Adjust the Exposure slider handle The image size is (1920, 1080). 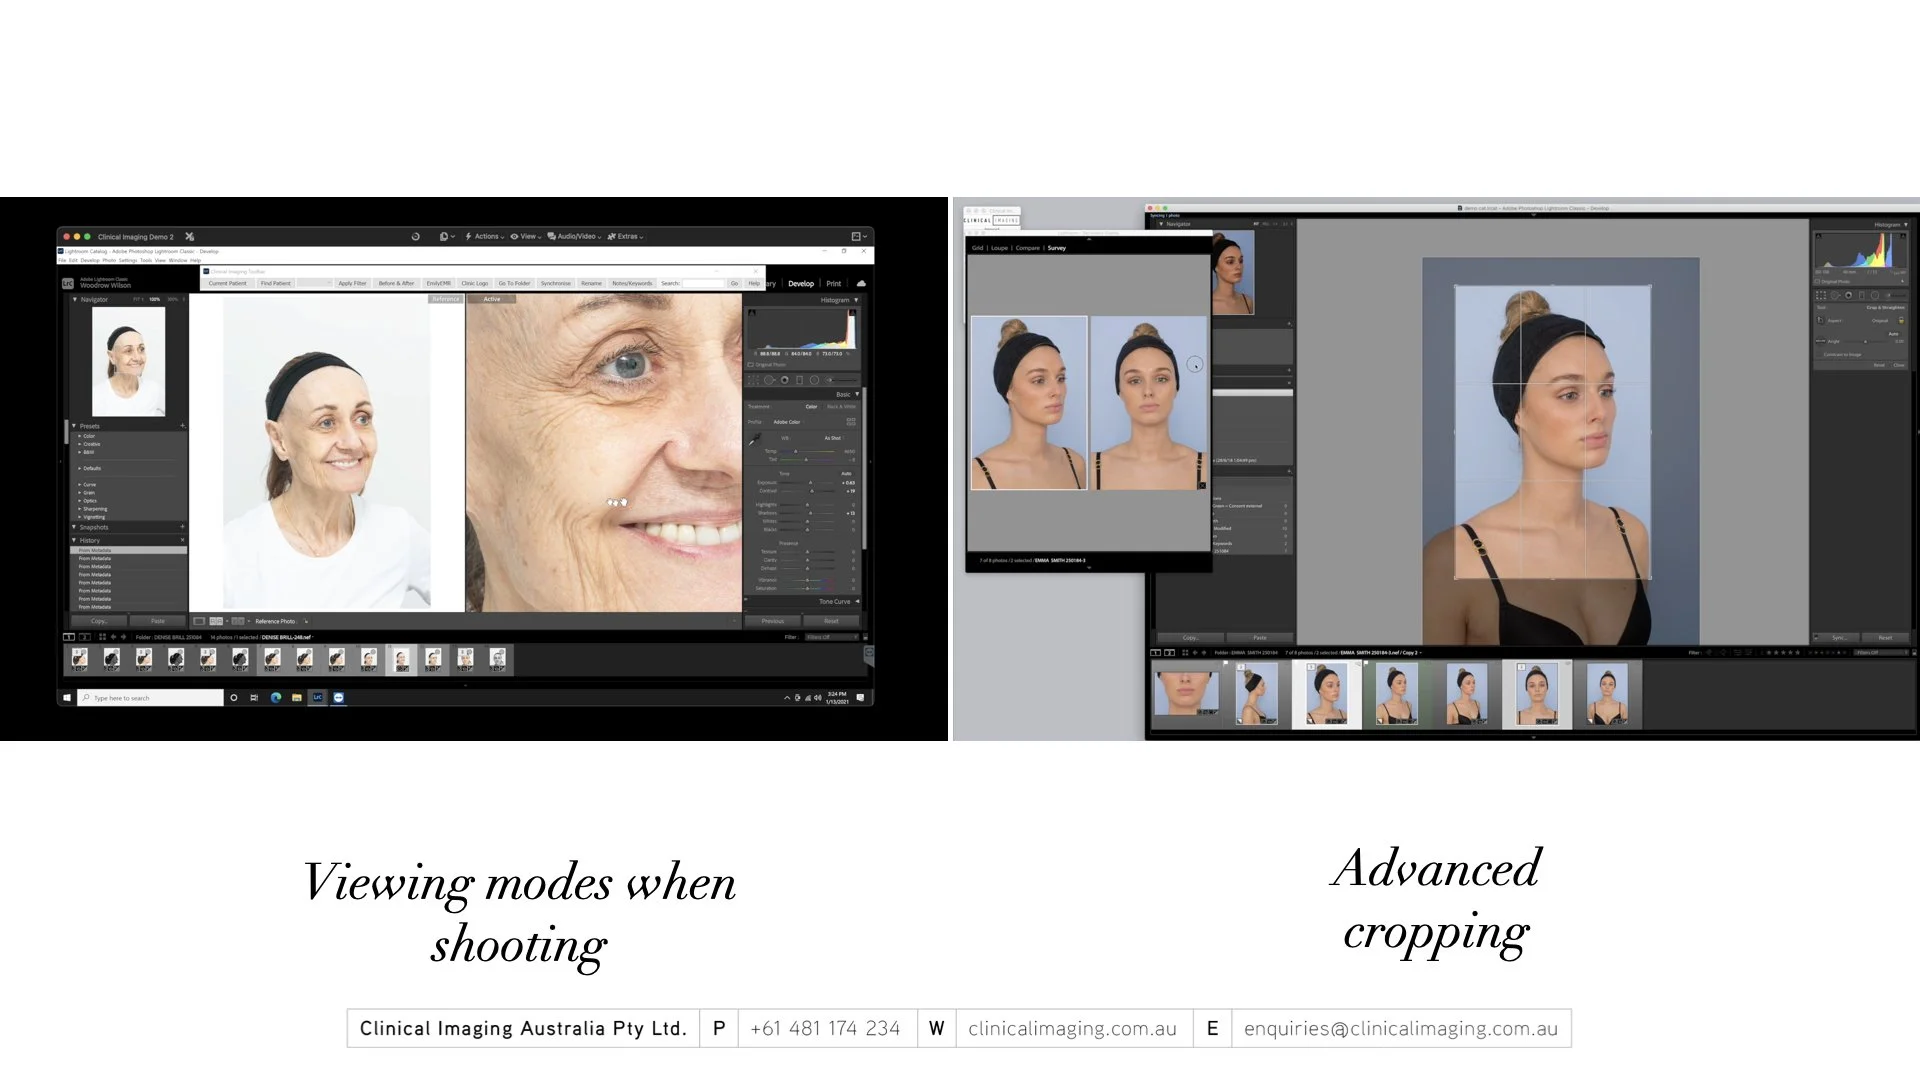[810, 483]
